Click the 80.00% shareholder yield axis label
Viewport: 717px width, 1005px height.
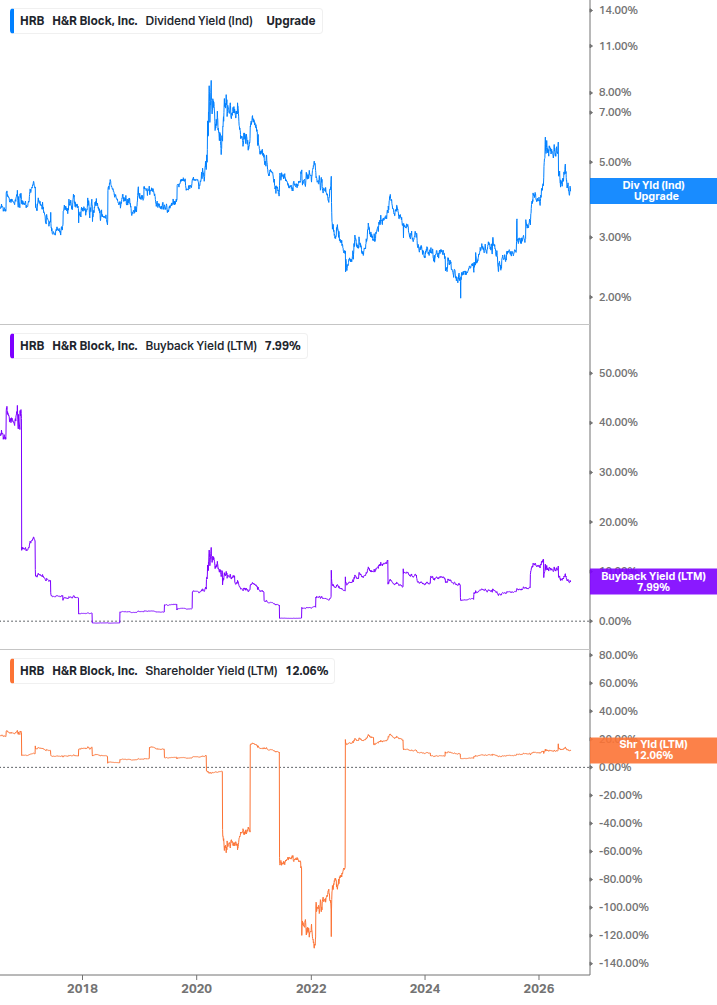(618, 655)
